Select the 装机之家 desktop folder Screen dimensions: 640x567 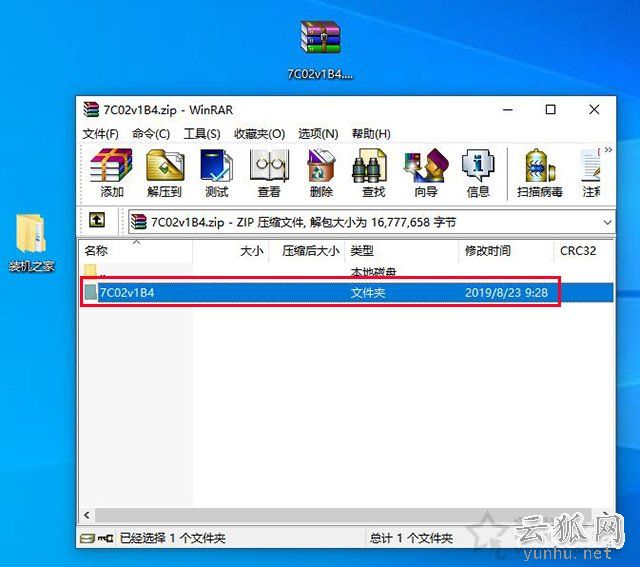pos(31,243)
